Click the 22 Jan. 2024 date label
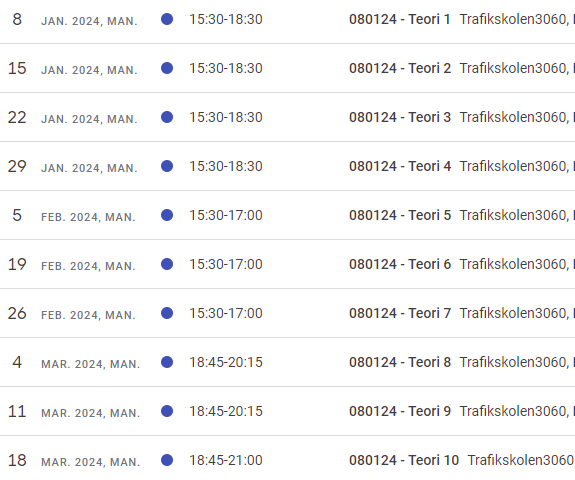This screenshot has height=480, width=575. click(x=73, y=118)
